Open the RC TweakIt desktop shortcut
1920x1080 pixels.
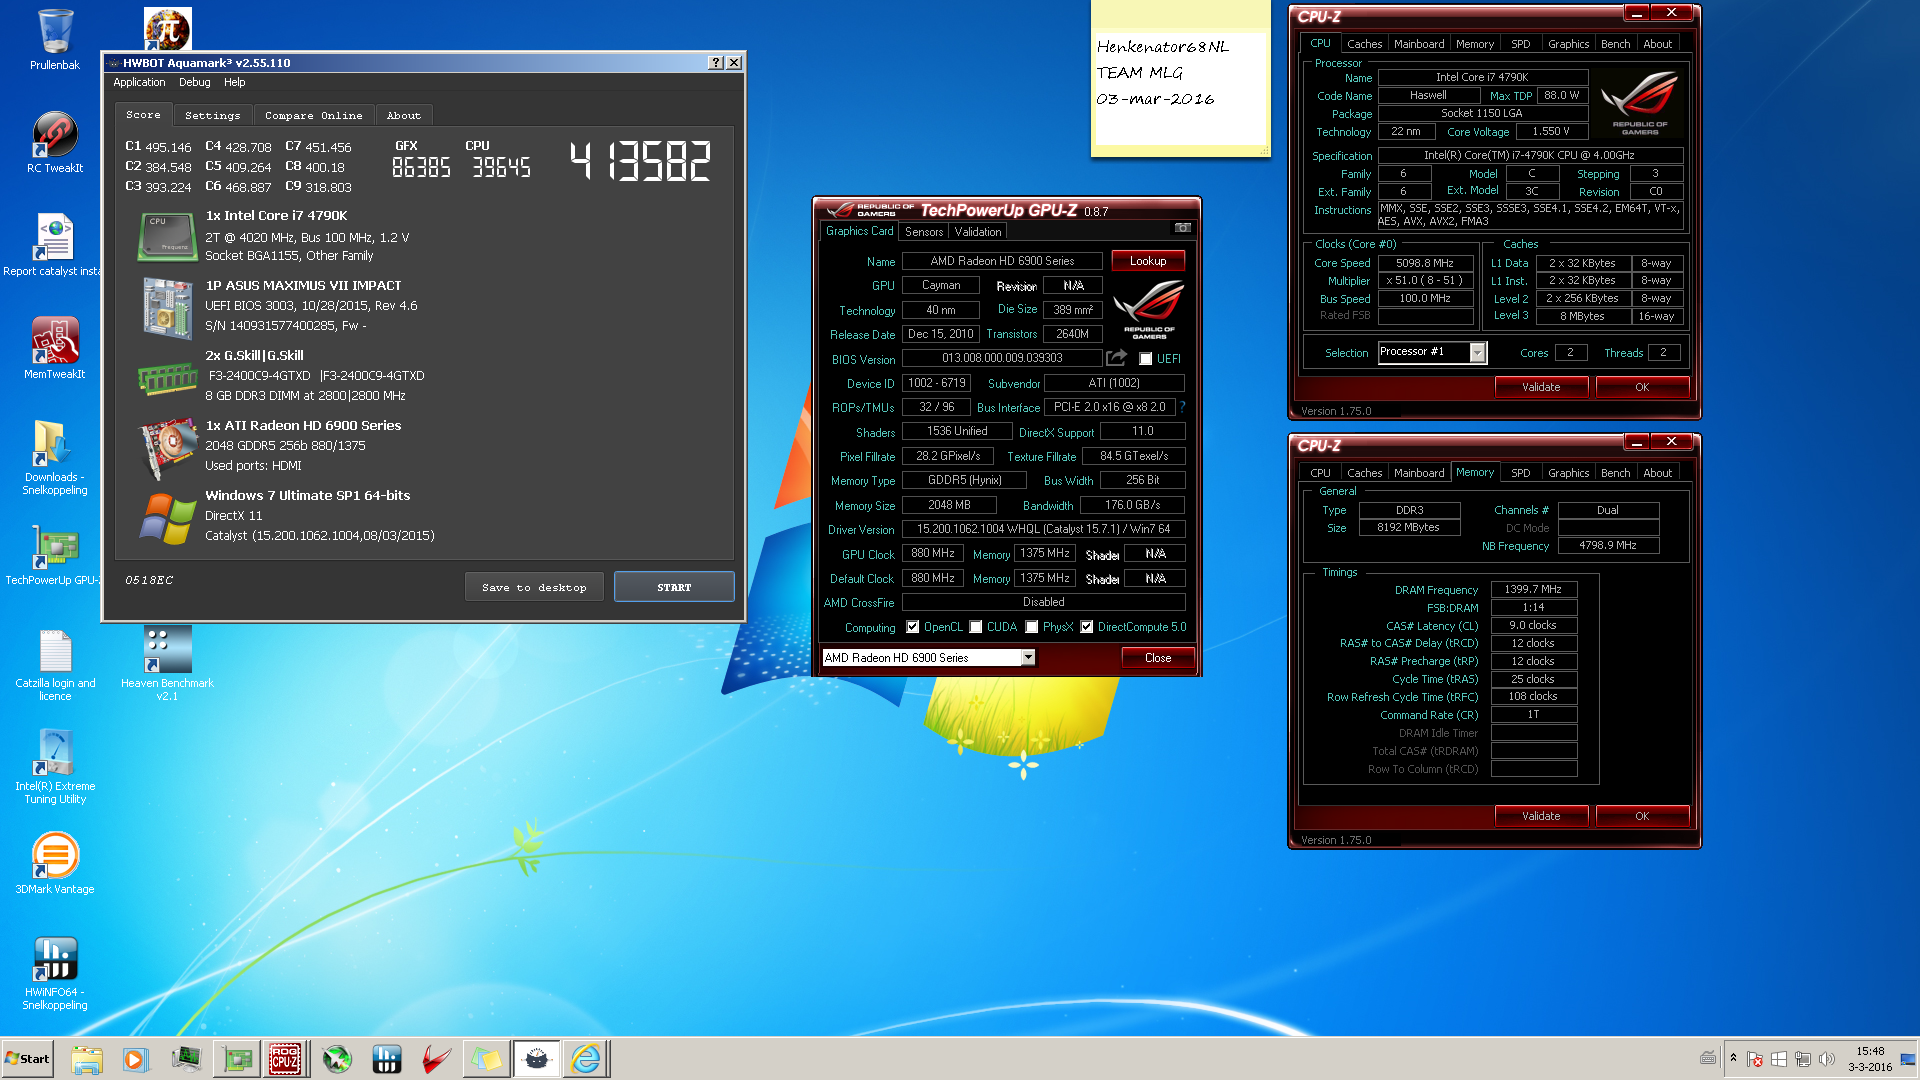point(55,141)
